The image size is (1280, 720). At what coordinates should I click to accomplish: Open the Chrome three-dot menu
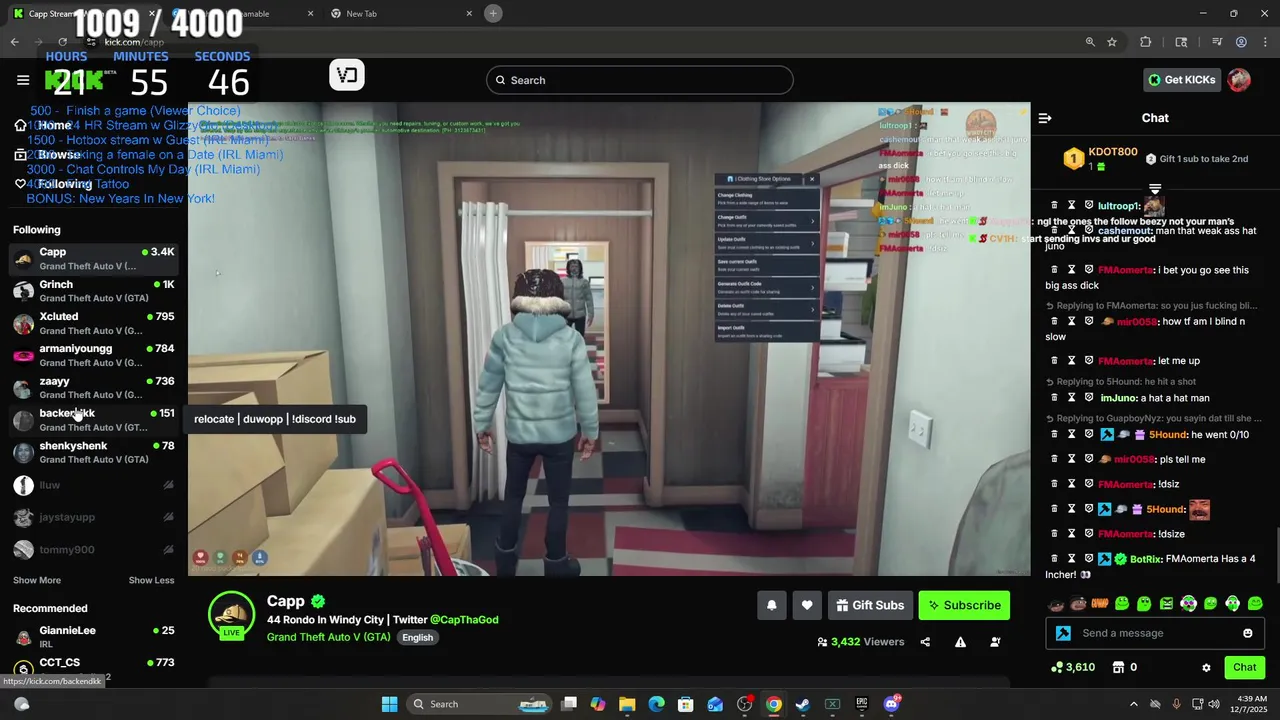click(1265, 42)
